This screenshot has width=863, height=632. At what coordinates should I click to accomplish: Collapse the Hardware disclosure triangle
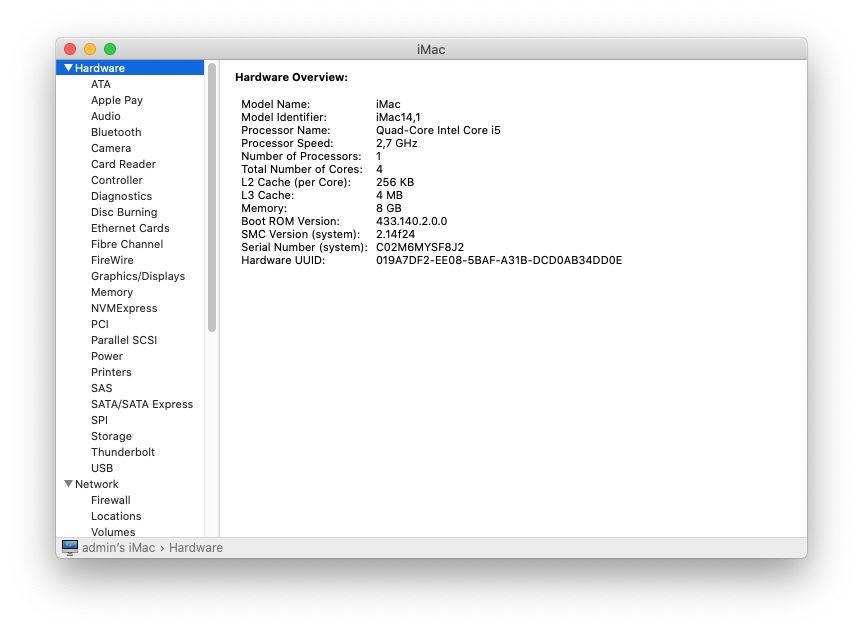pyautogui.click(x=68, y=68)
